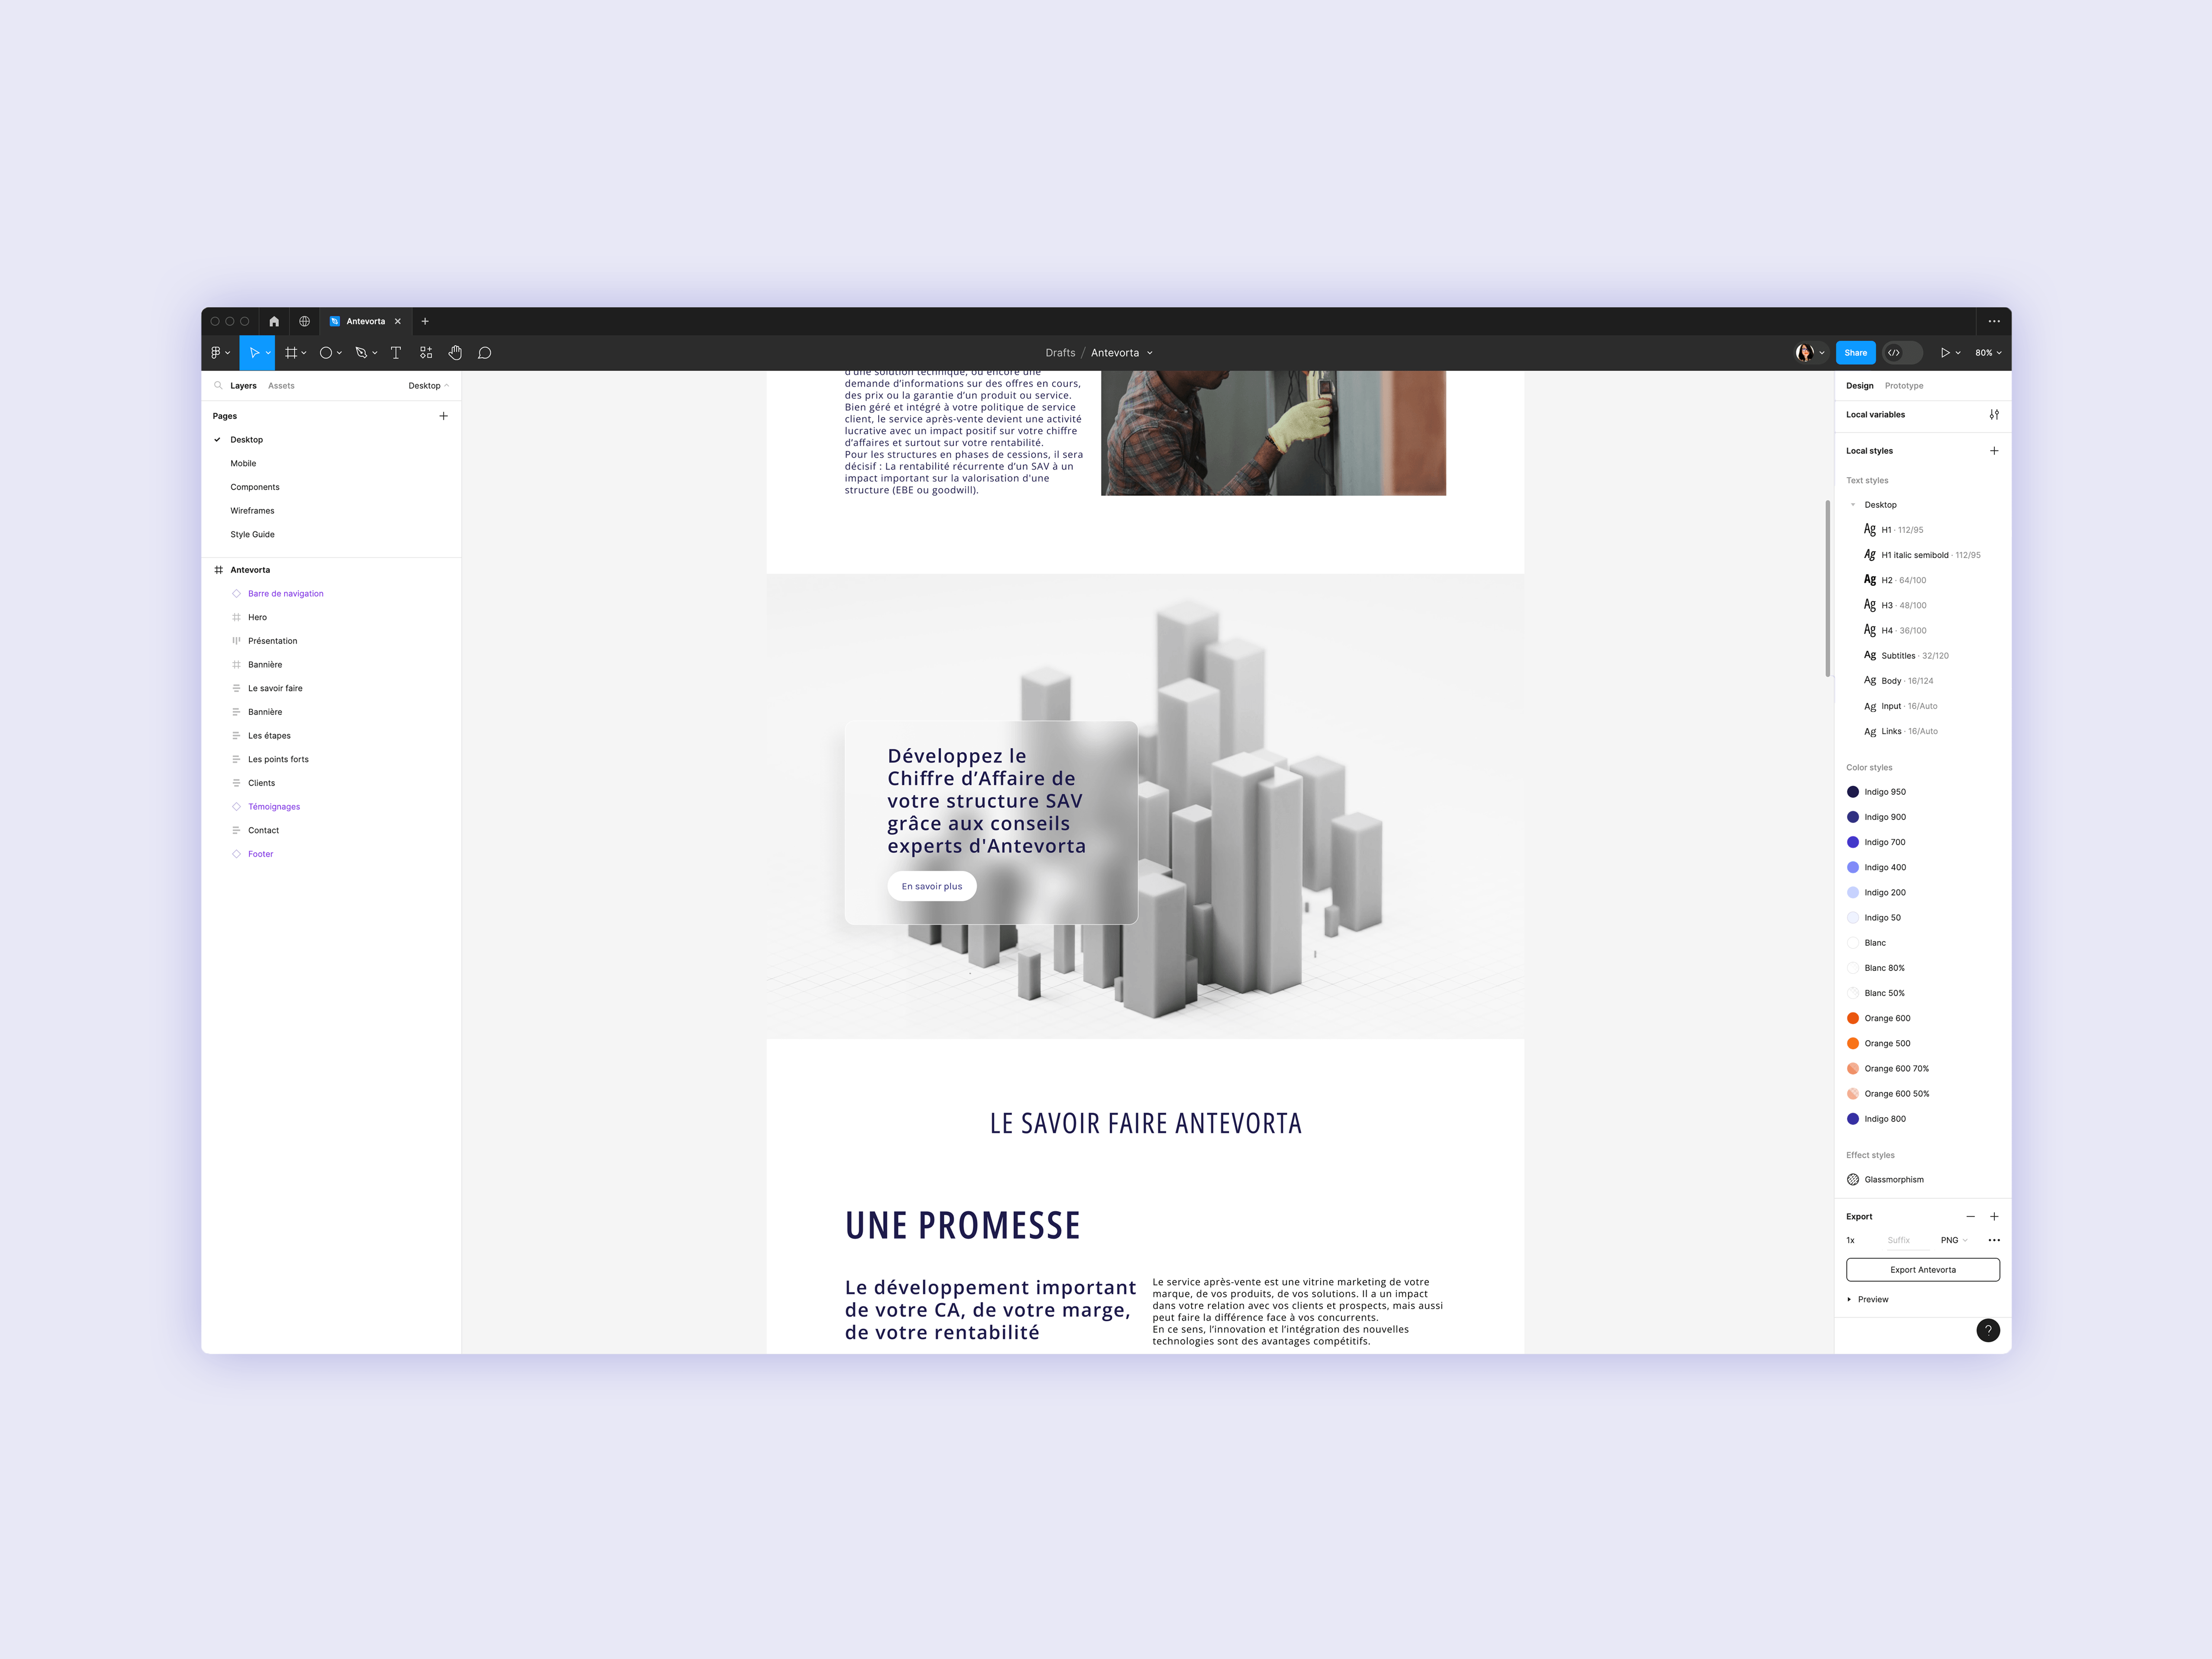Select the Hero layer

tap(257, 618)
